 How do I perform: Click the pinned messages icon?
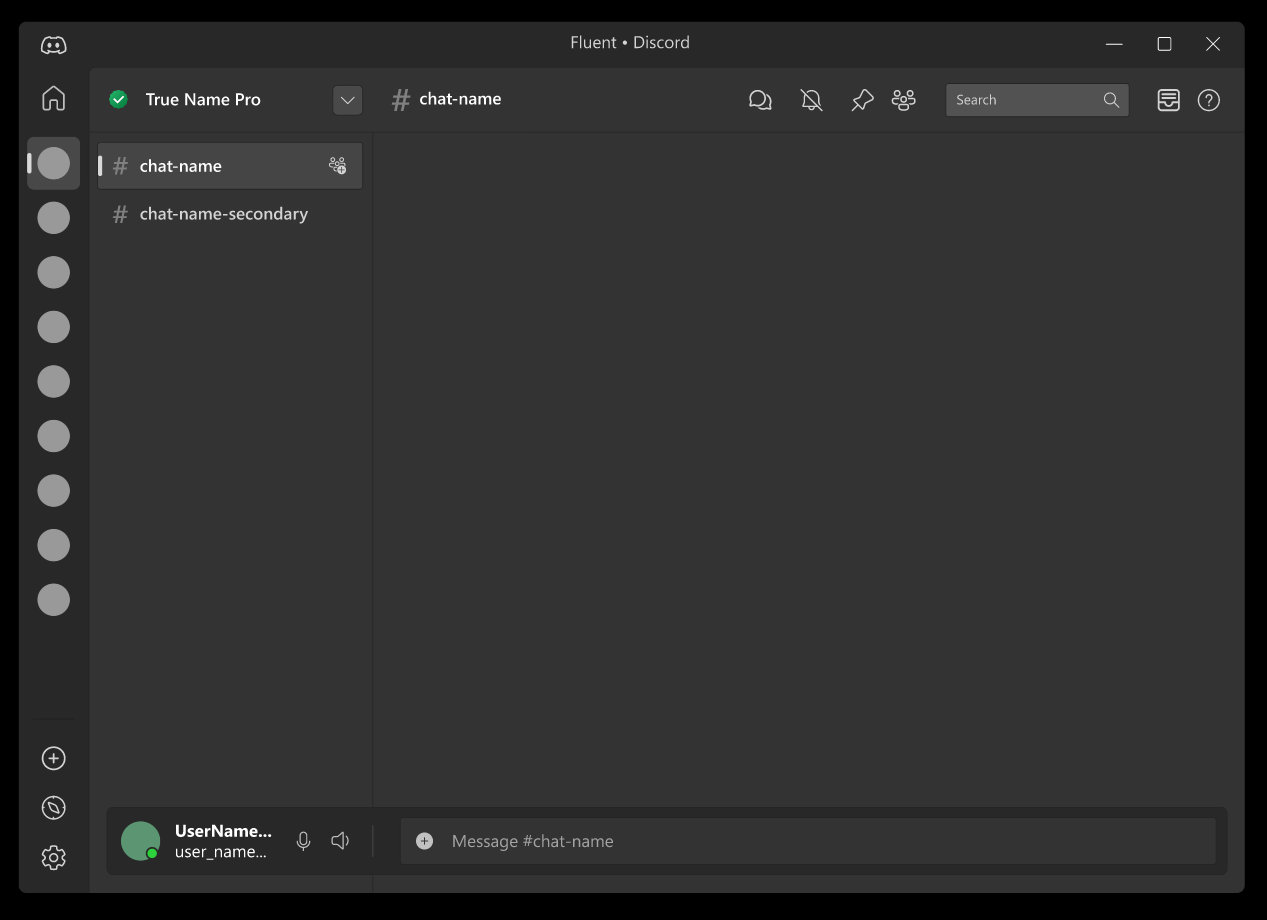click(x=862, y=100)
